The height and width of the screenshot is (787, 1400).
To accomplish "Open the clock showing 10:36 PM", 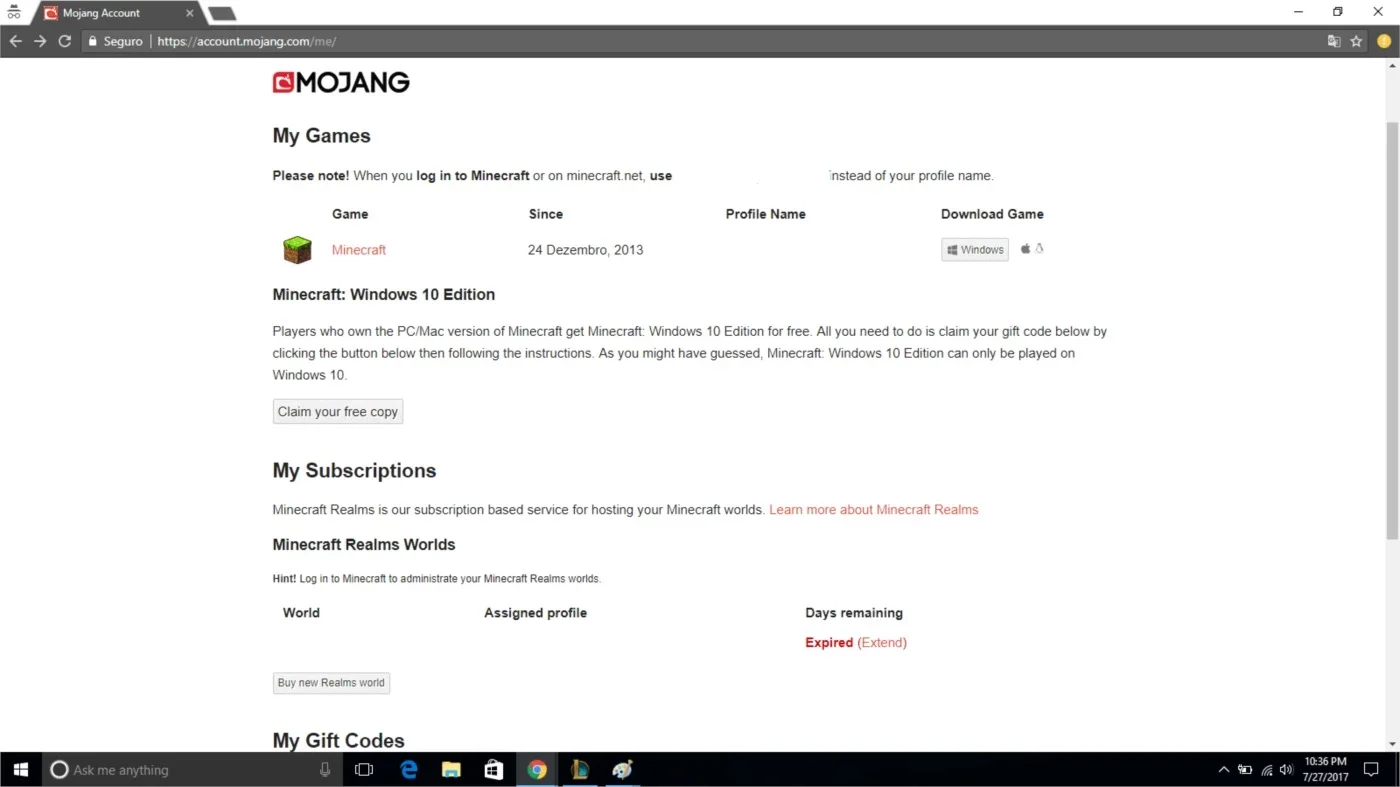I will (1325, 769).
